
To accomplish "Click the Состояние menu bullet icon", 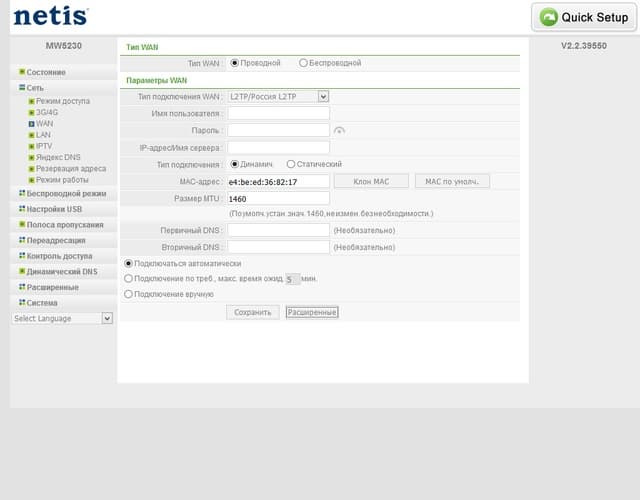I will [x=22, y=72].
